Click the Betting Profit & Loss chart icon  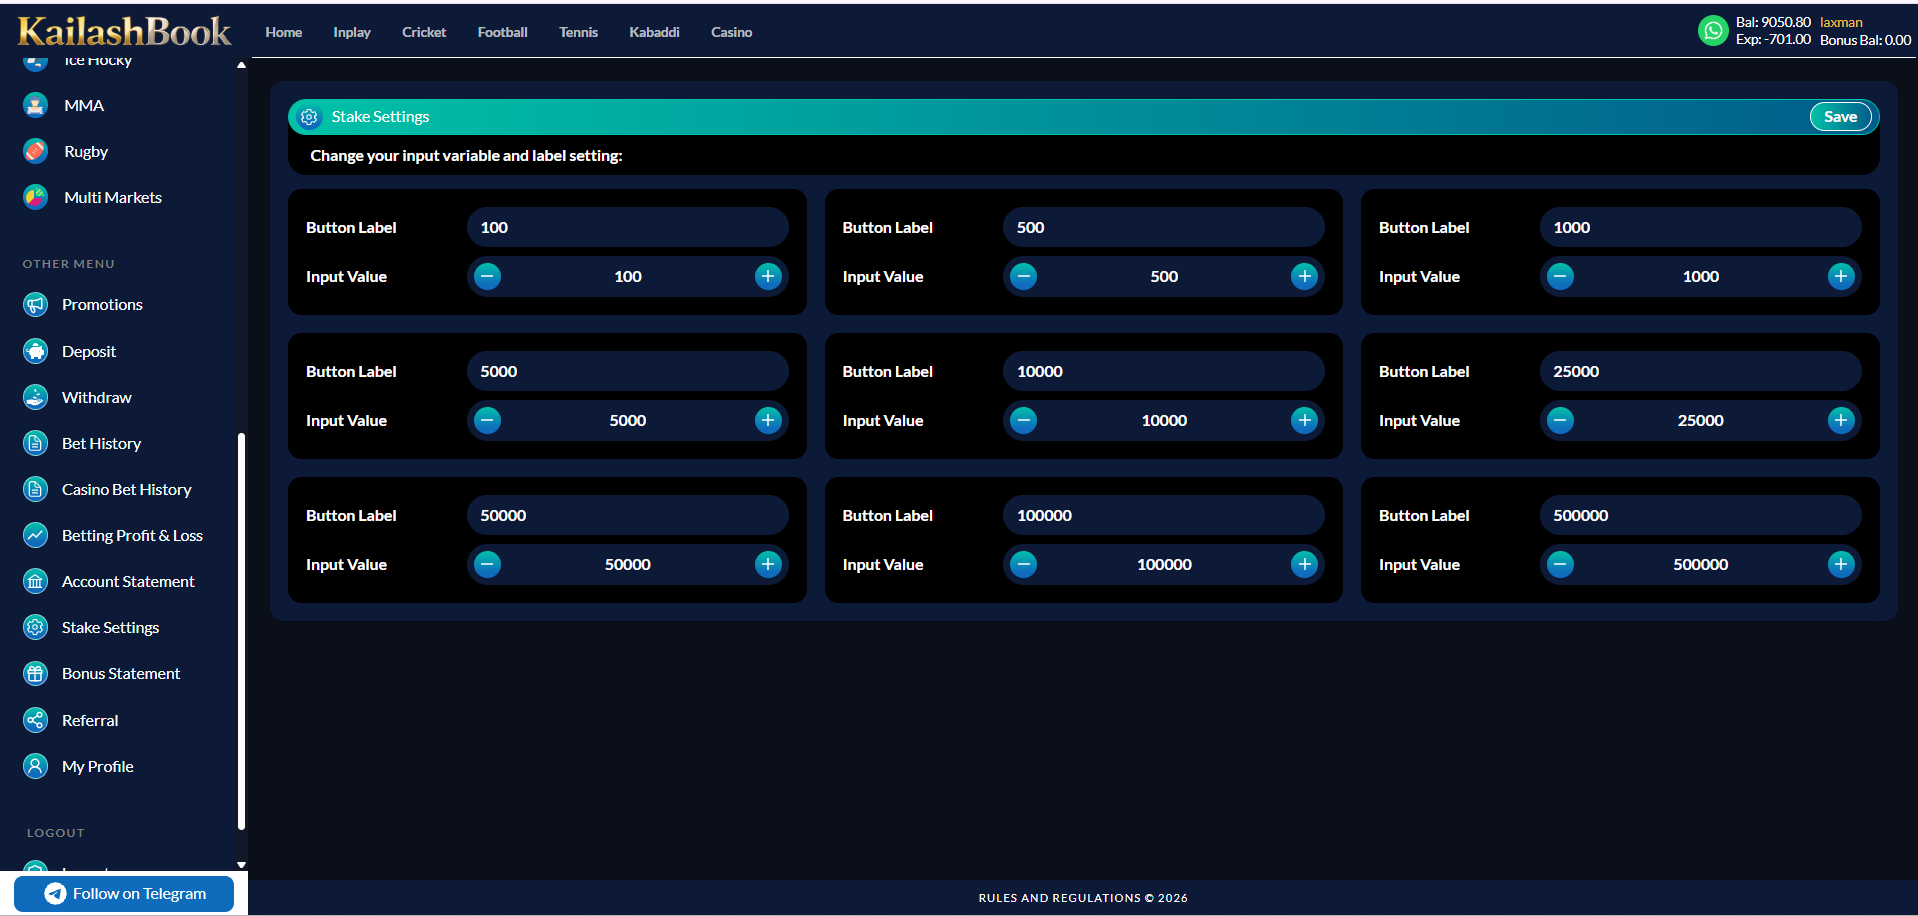[x=36, y=535]
